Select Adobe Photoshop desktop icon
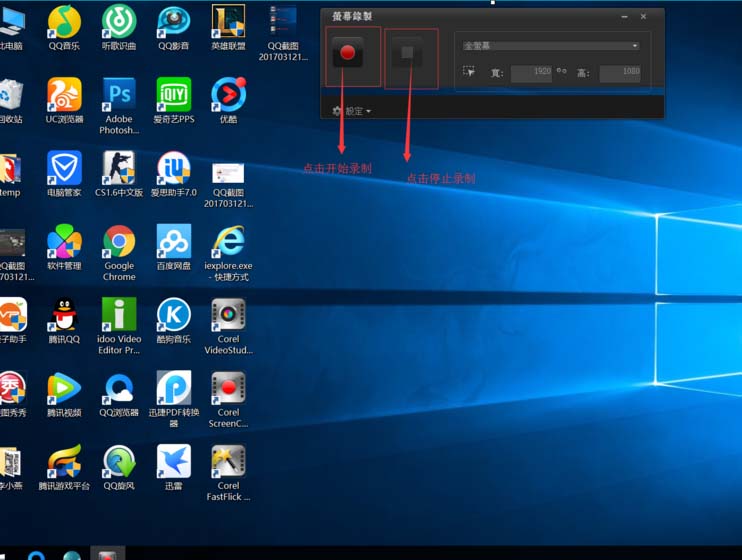Image resolution: width=742 pixels, height=560 pixels. point(119,106)
